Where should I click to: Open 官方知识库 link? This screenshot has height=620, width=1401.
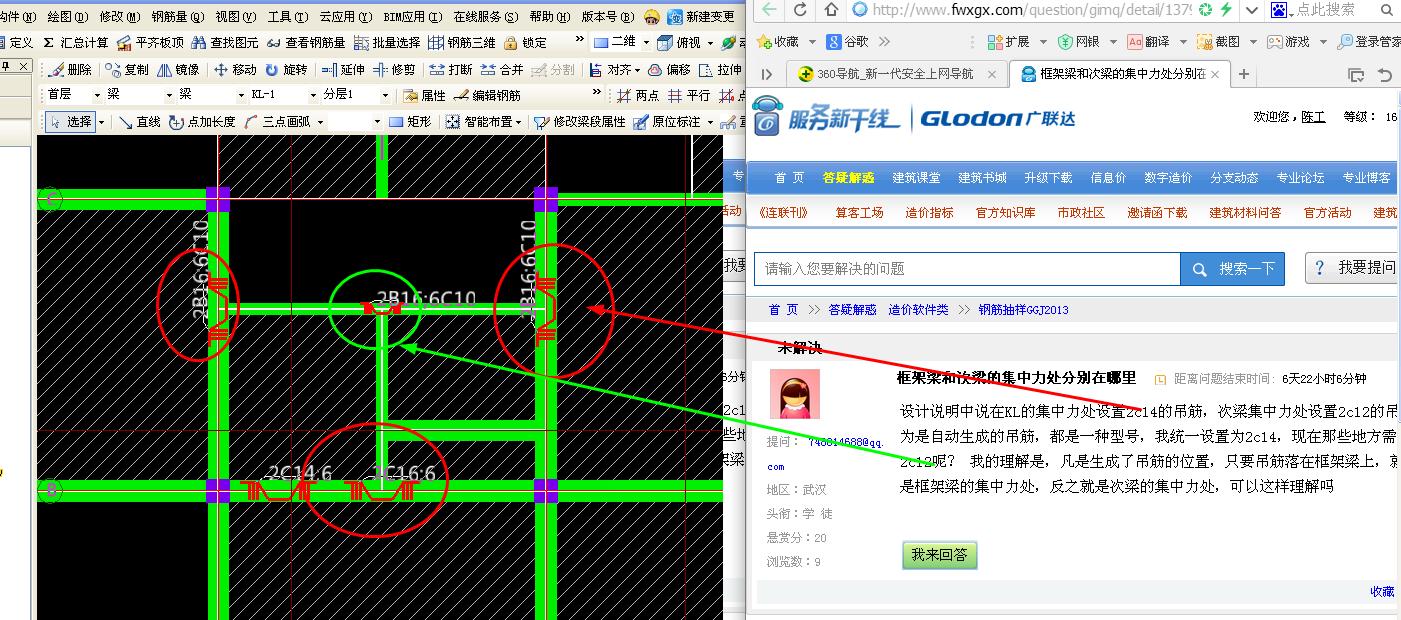pos(1005,213)
